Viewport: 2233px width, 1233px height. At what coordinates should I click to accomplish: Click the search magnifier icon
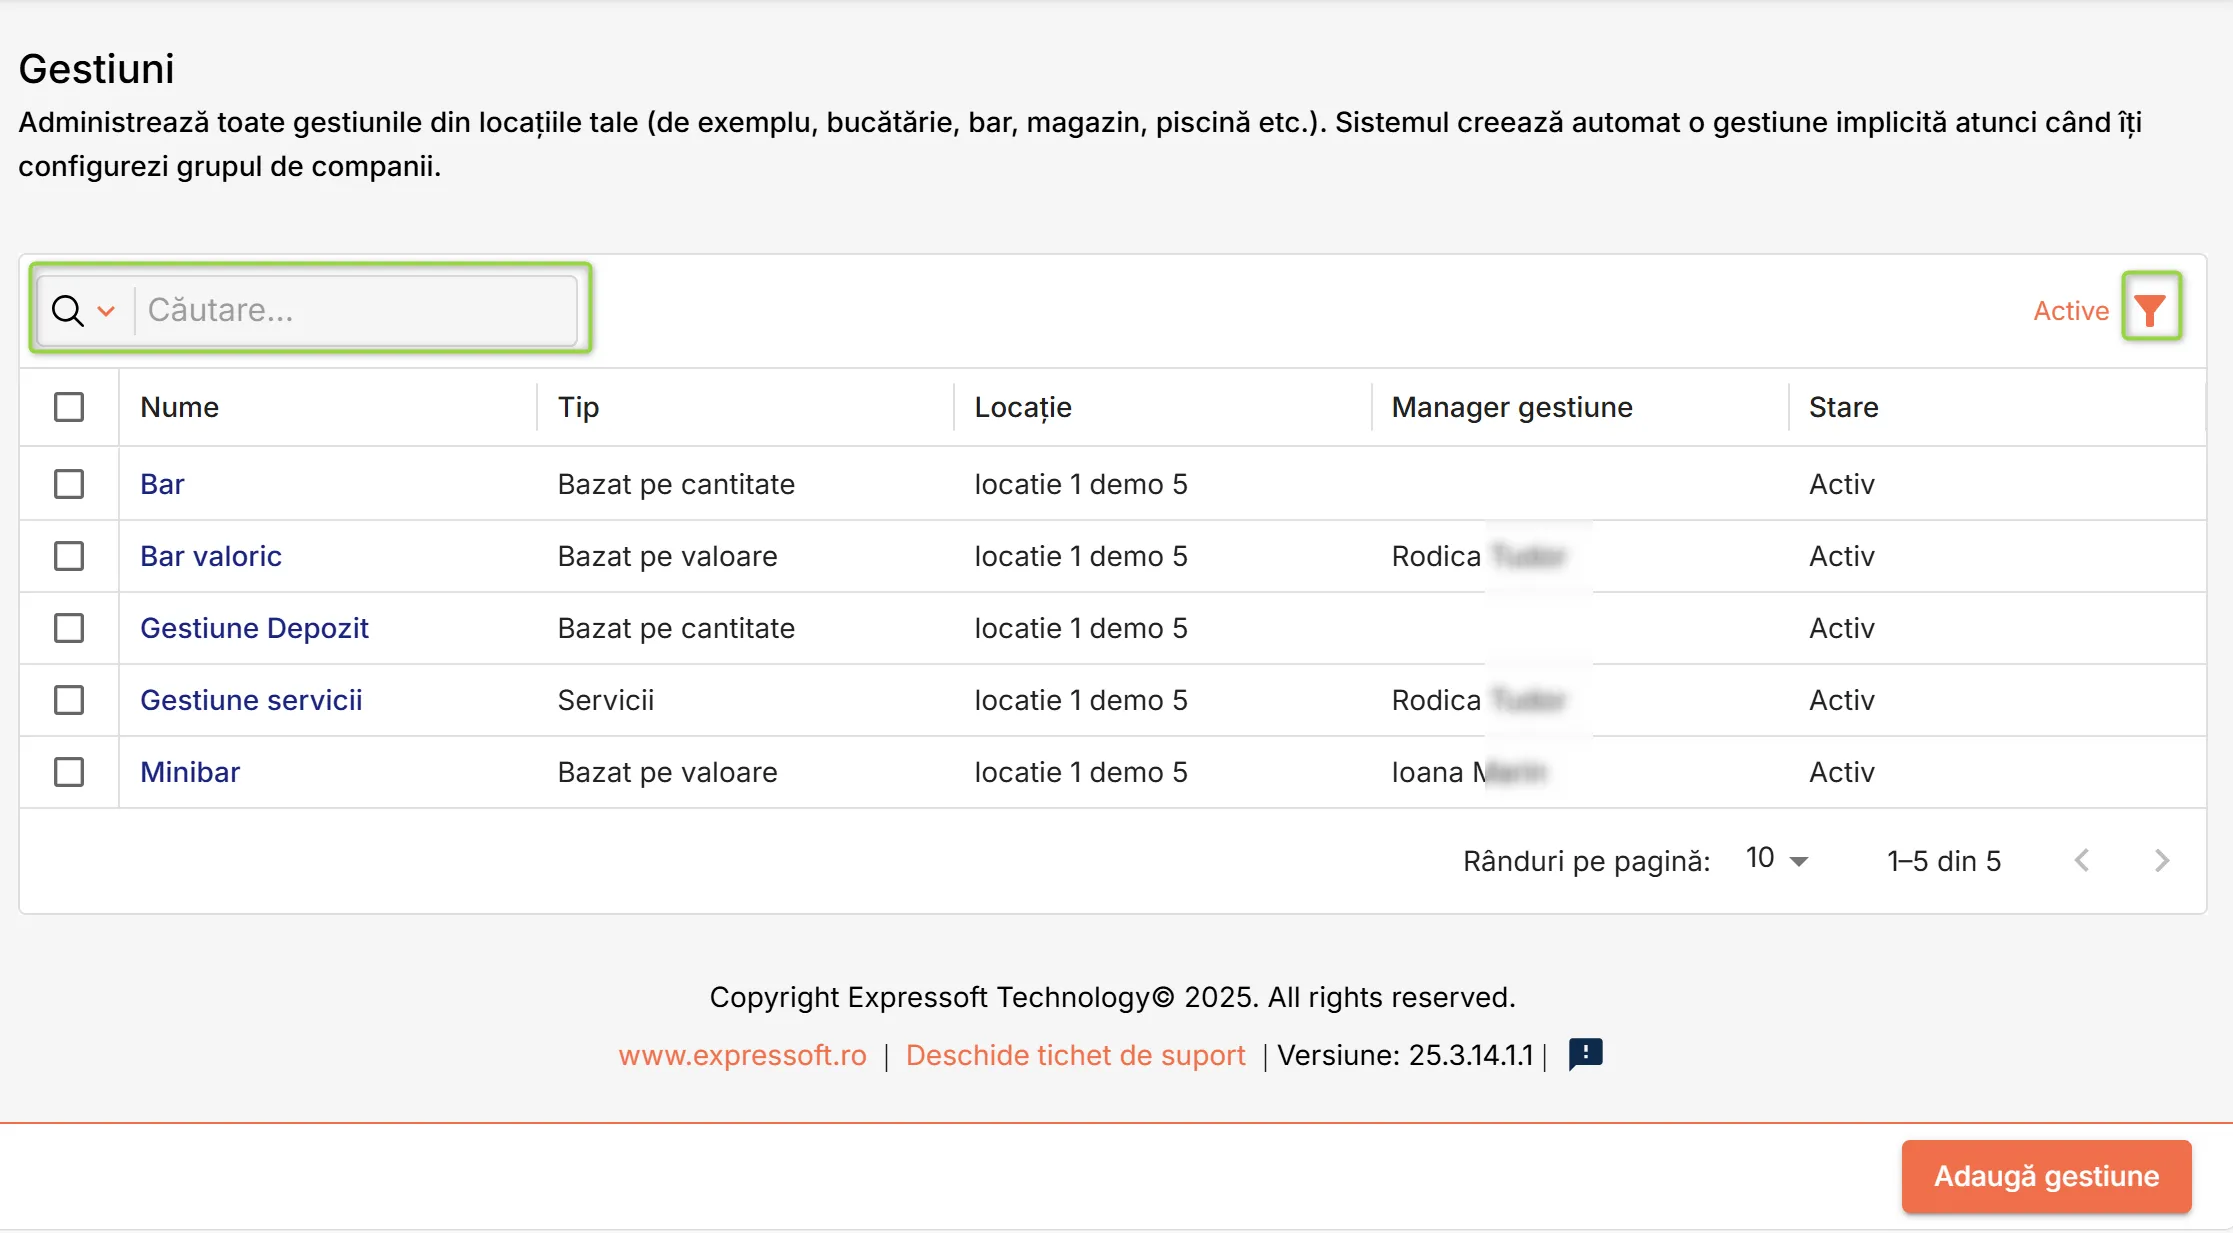[x=67, y=311]
